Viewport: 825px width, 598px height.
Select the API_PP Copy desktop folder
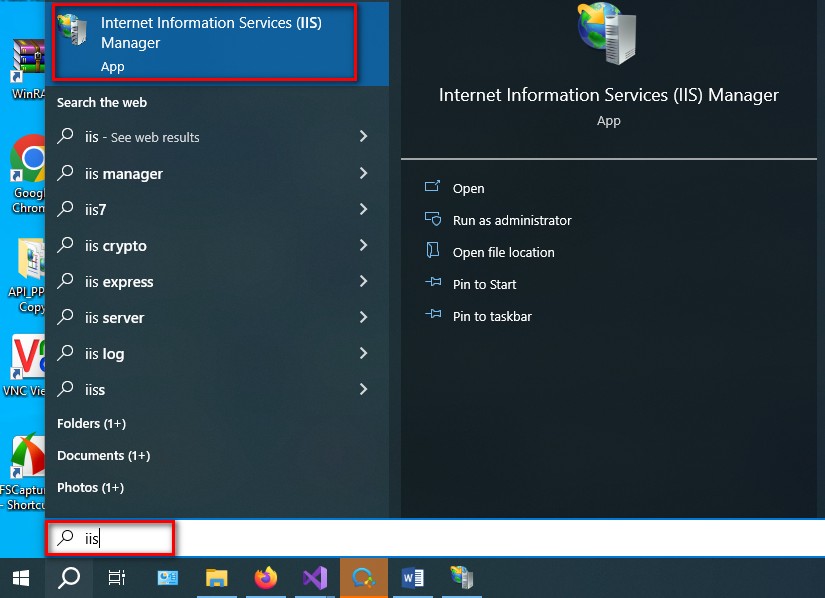(x=26, y=276)
